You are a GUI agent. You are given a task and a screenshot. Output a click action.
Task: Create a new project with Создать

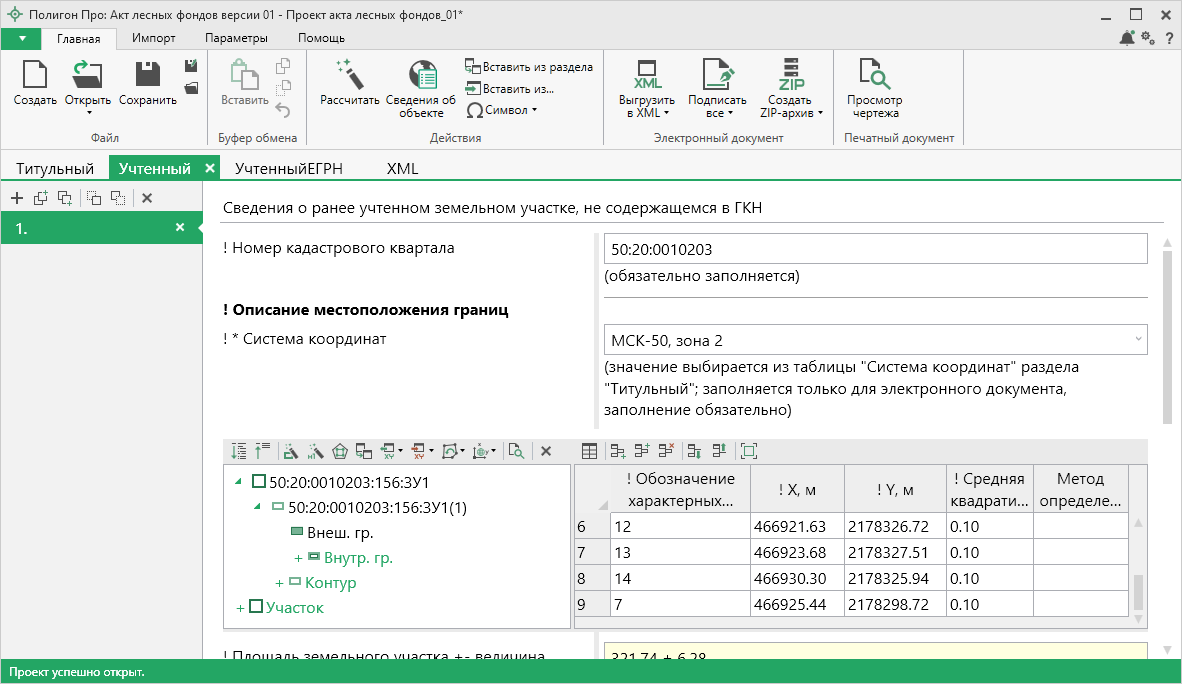pos(35,83)
